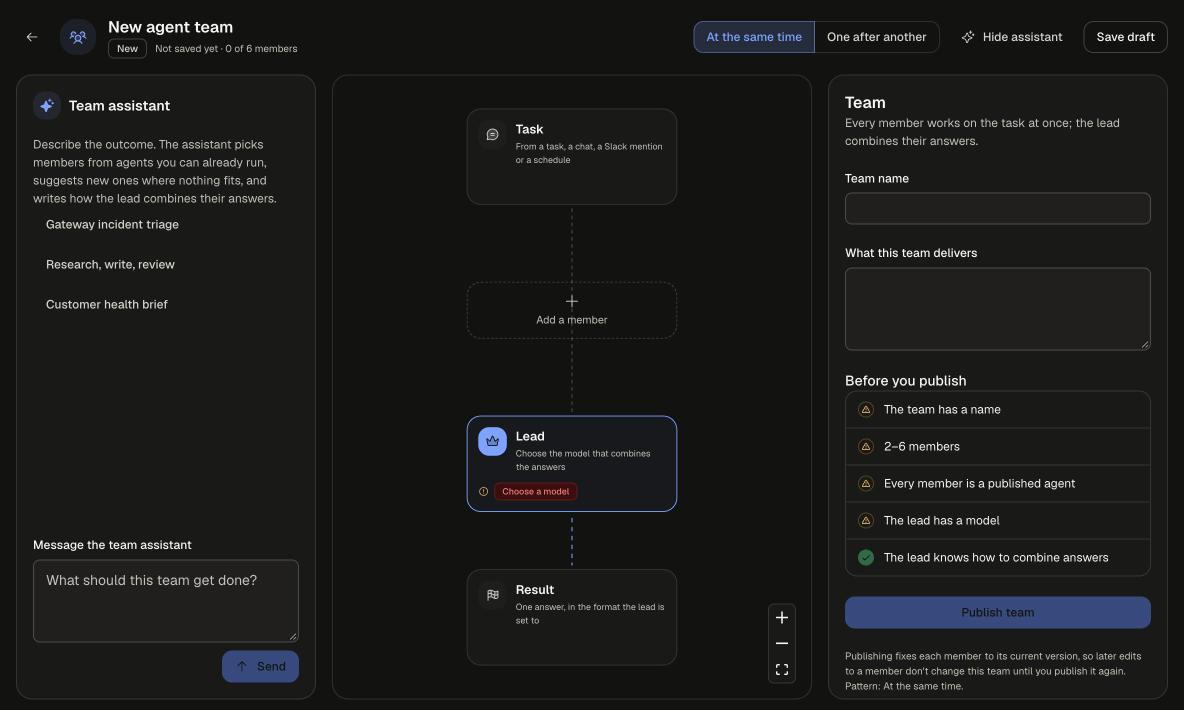Click the Team assistant sparkle icon
This screenshot has width=1184, height=710.
point(47,106)
